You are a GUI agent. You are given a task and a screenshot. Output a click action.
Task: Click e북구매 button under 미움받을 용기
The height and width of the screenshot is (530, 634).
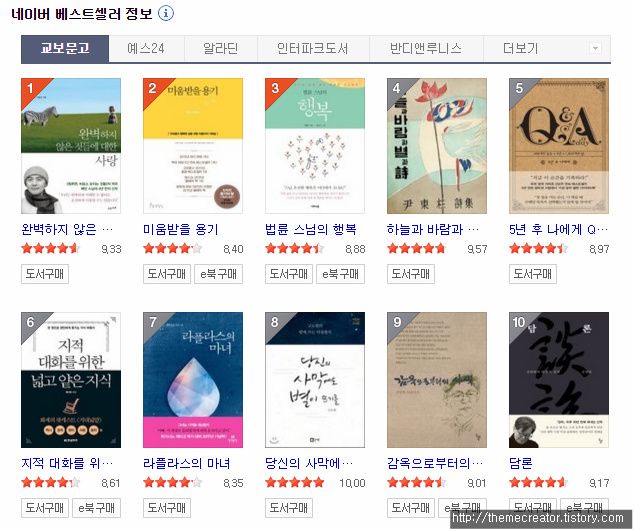coord(219,274)
